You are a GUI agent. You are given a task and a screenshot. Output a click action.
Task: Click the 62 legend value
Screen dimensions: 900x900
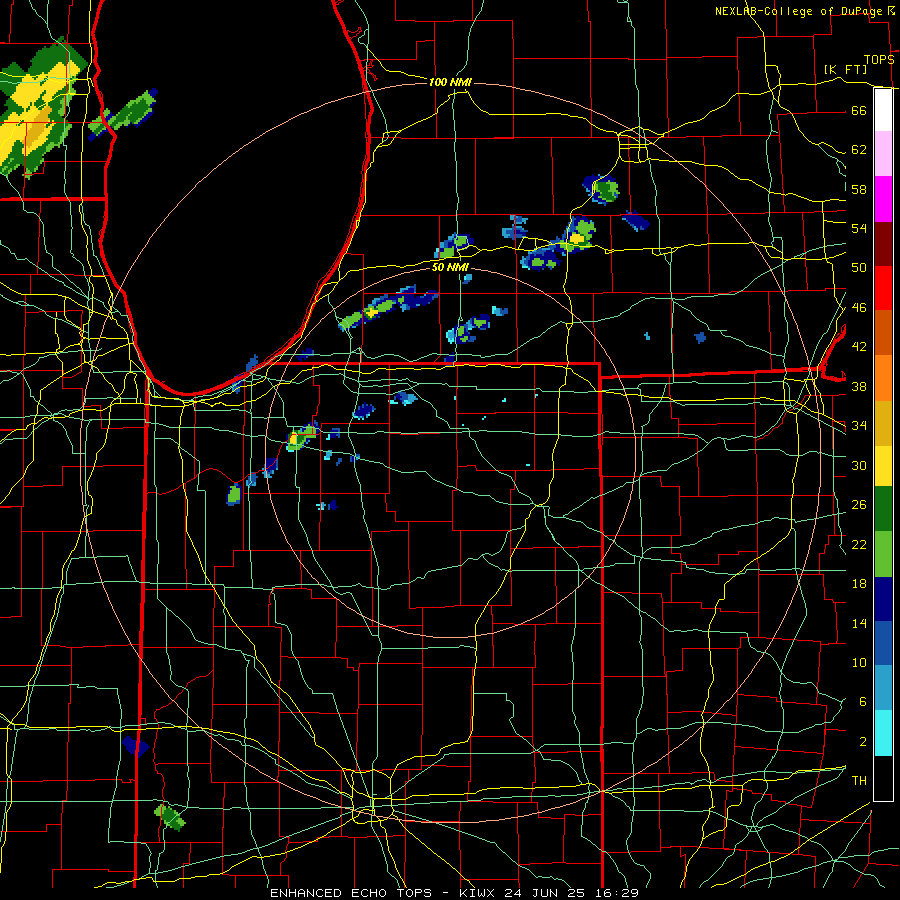pyautogui.click(x=859, y=150)
